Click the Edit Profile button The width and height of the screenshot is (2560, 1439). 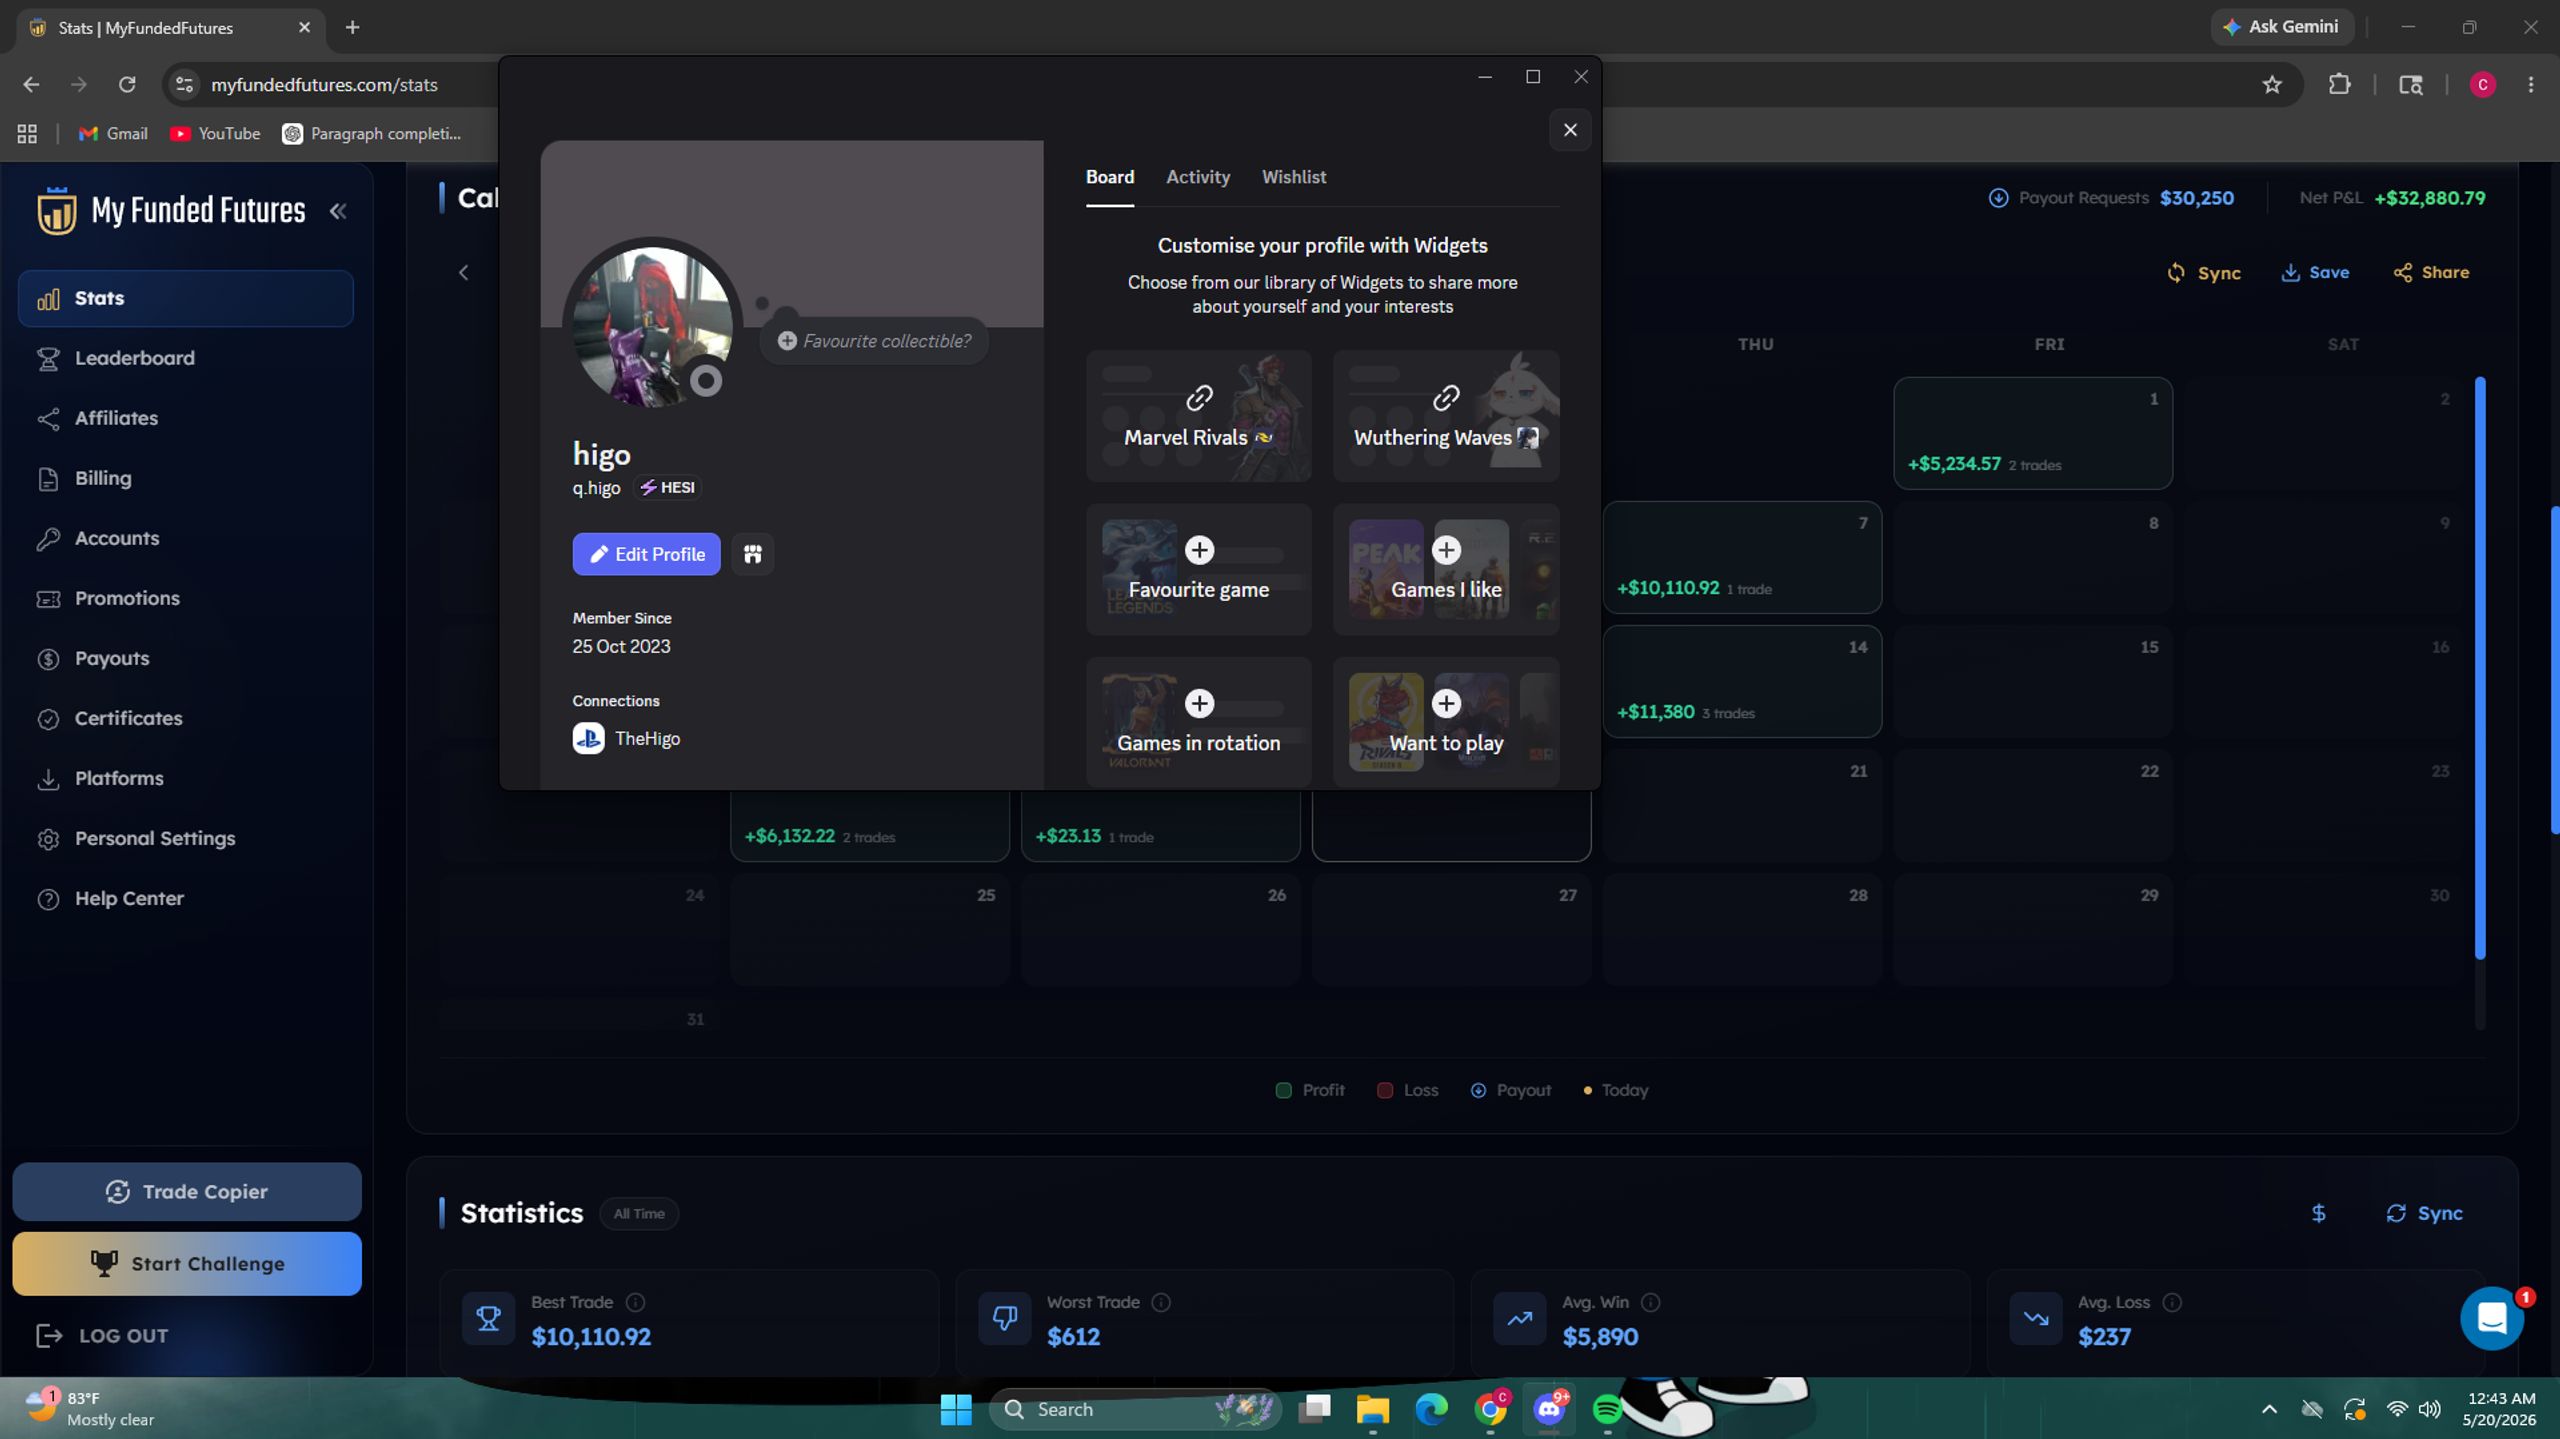pyautogui.click(x=646, y=554)
